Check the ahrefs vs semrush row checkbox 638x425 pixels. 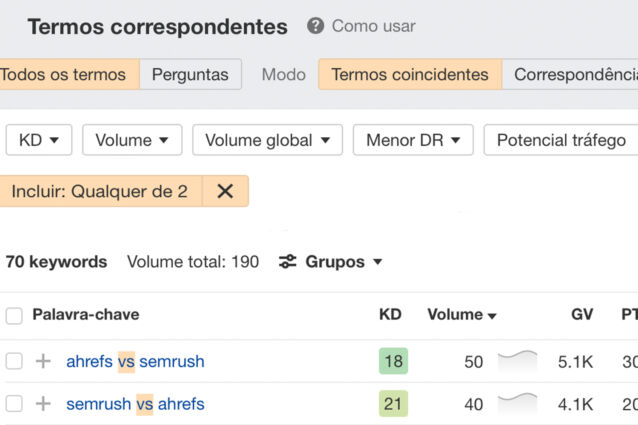tap(14, 361)
